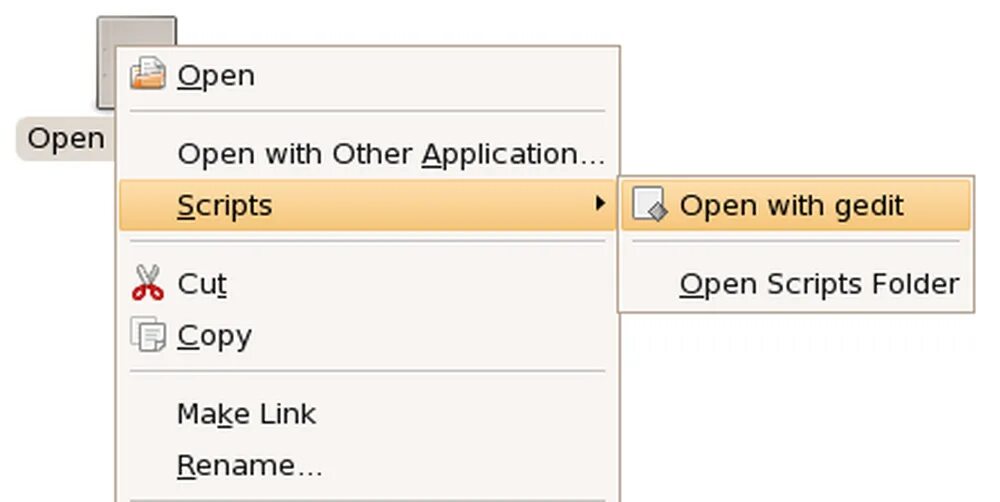Select the highlighted Scripts menu item
Image resolution: width=1000 pixels, height=502 pixels.
367,205
